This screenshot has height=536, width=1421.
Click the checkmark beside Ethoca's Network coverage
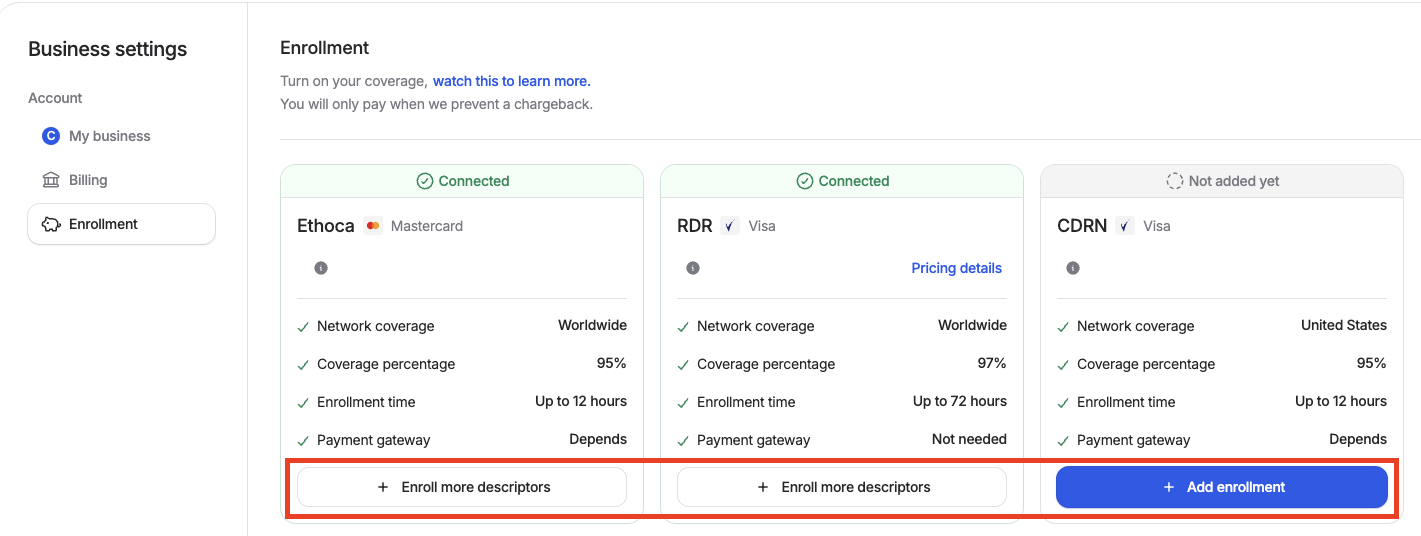click(x=303, y=326)
